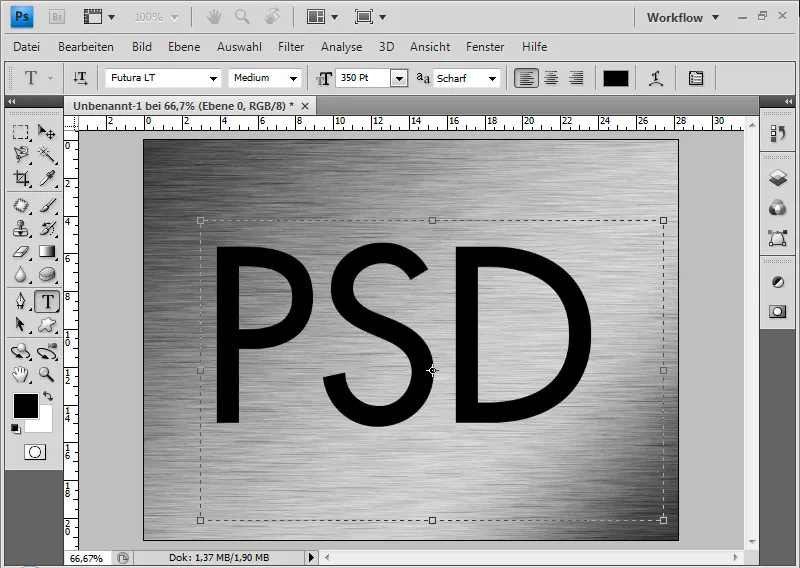Open the font size dropdown arrow

pyautogui.click(x=399, y=79)
